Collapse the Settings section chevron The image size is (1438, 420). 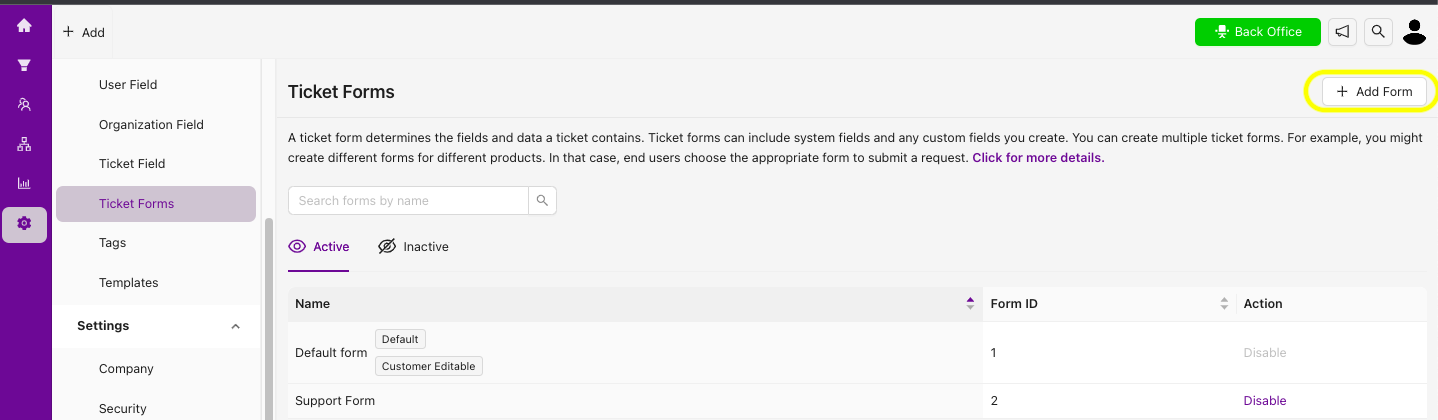point(235,326)
